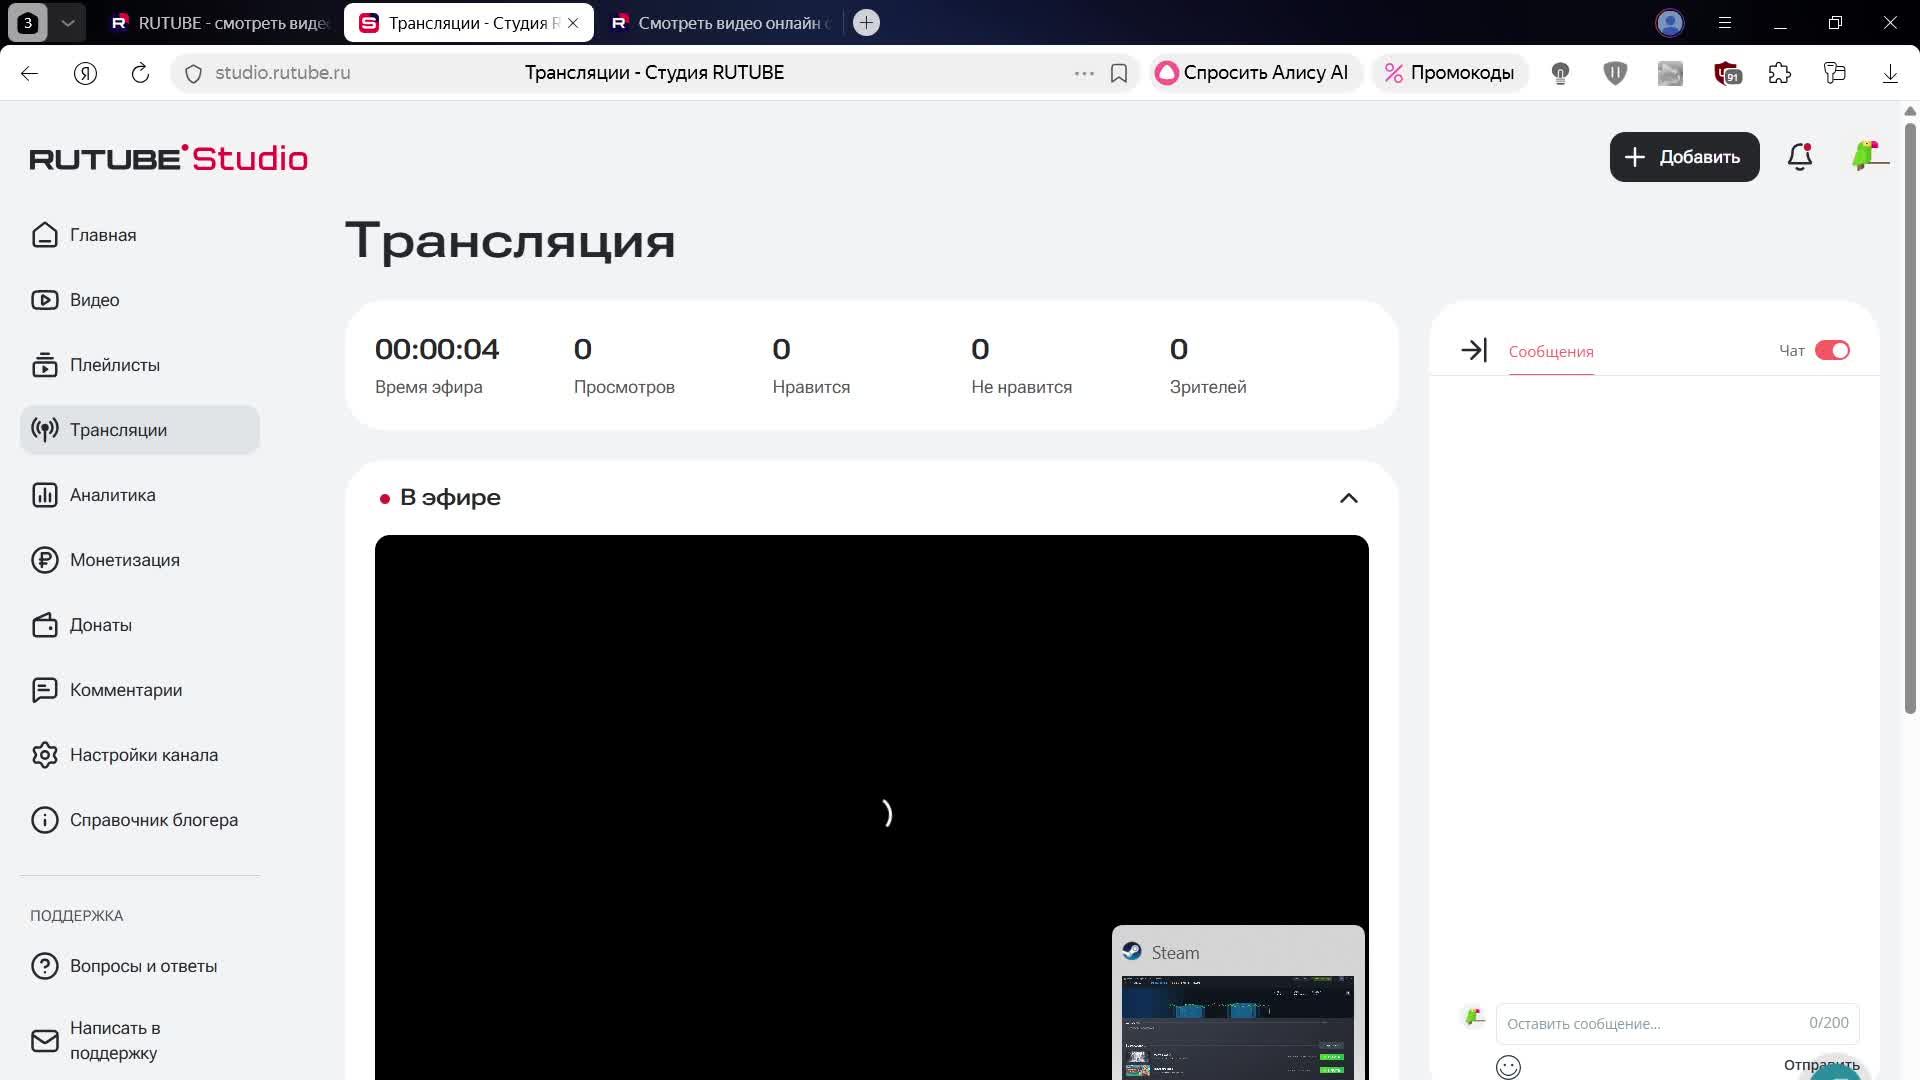Open the notifications bell icon
This screenshot has width=1920, height=1080.
click(1799, 157)
